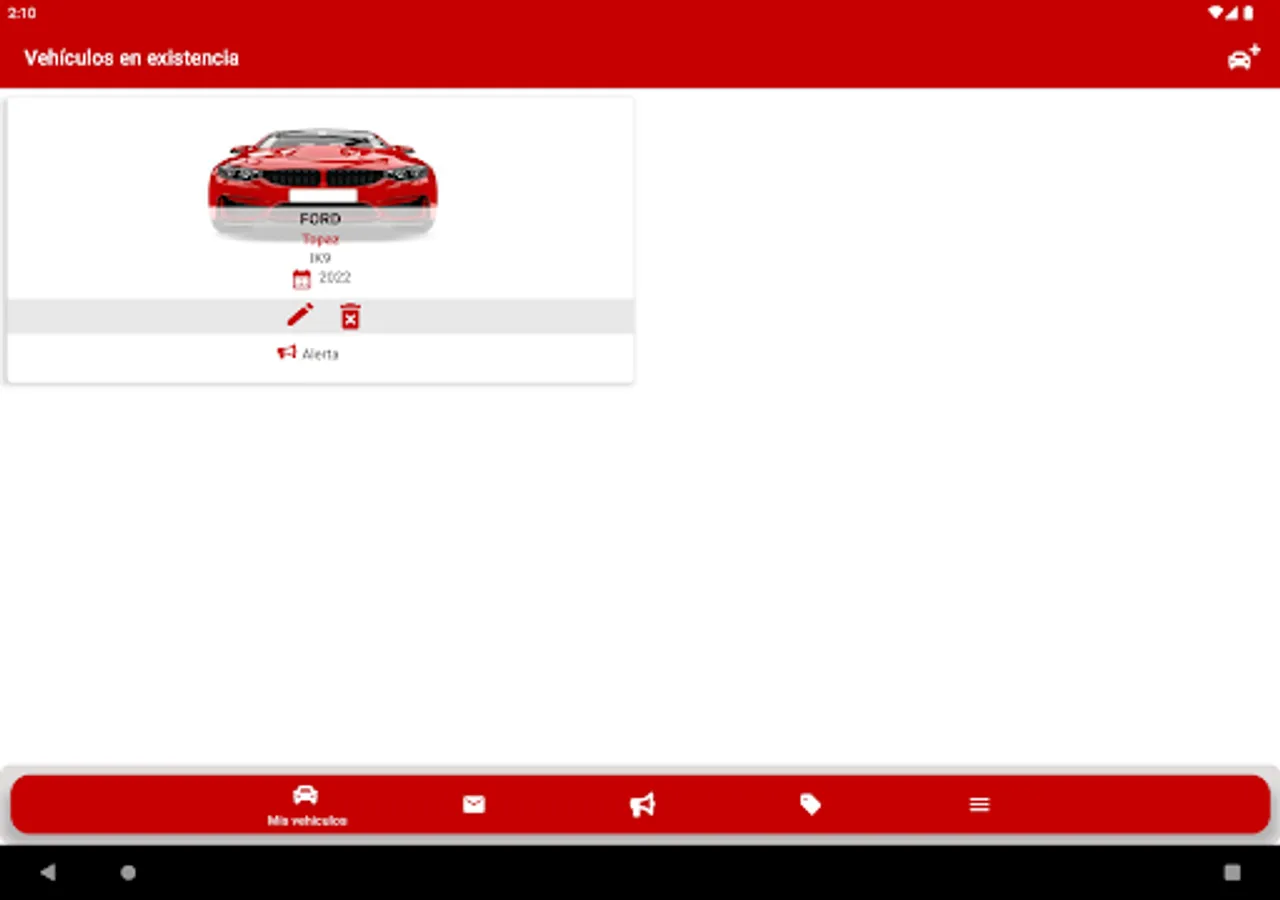This screenshot has width=1280, height=900.
Task: Open the red car image thumbnail
Action: (x=322, y=183)
